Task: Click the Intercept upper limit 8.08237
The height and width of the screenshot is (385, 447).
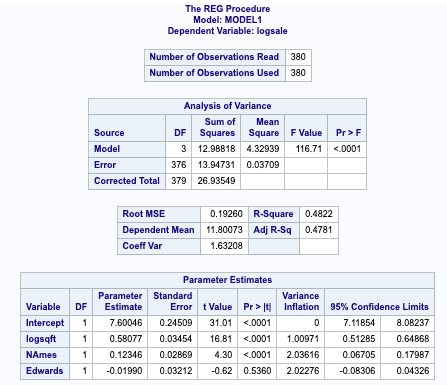Action: coord(413,323)
